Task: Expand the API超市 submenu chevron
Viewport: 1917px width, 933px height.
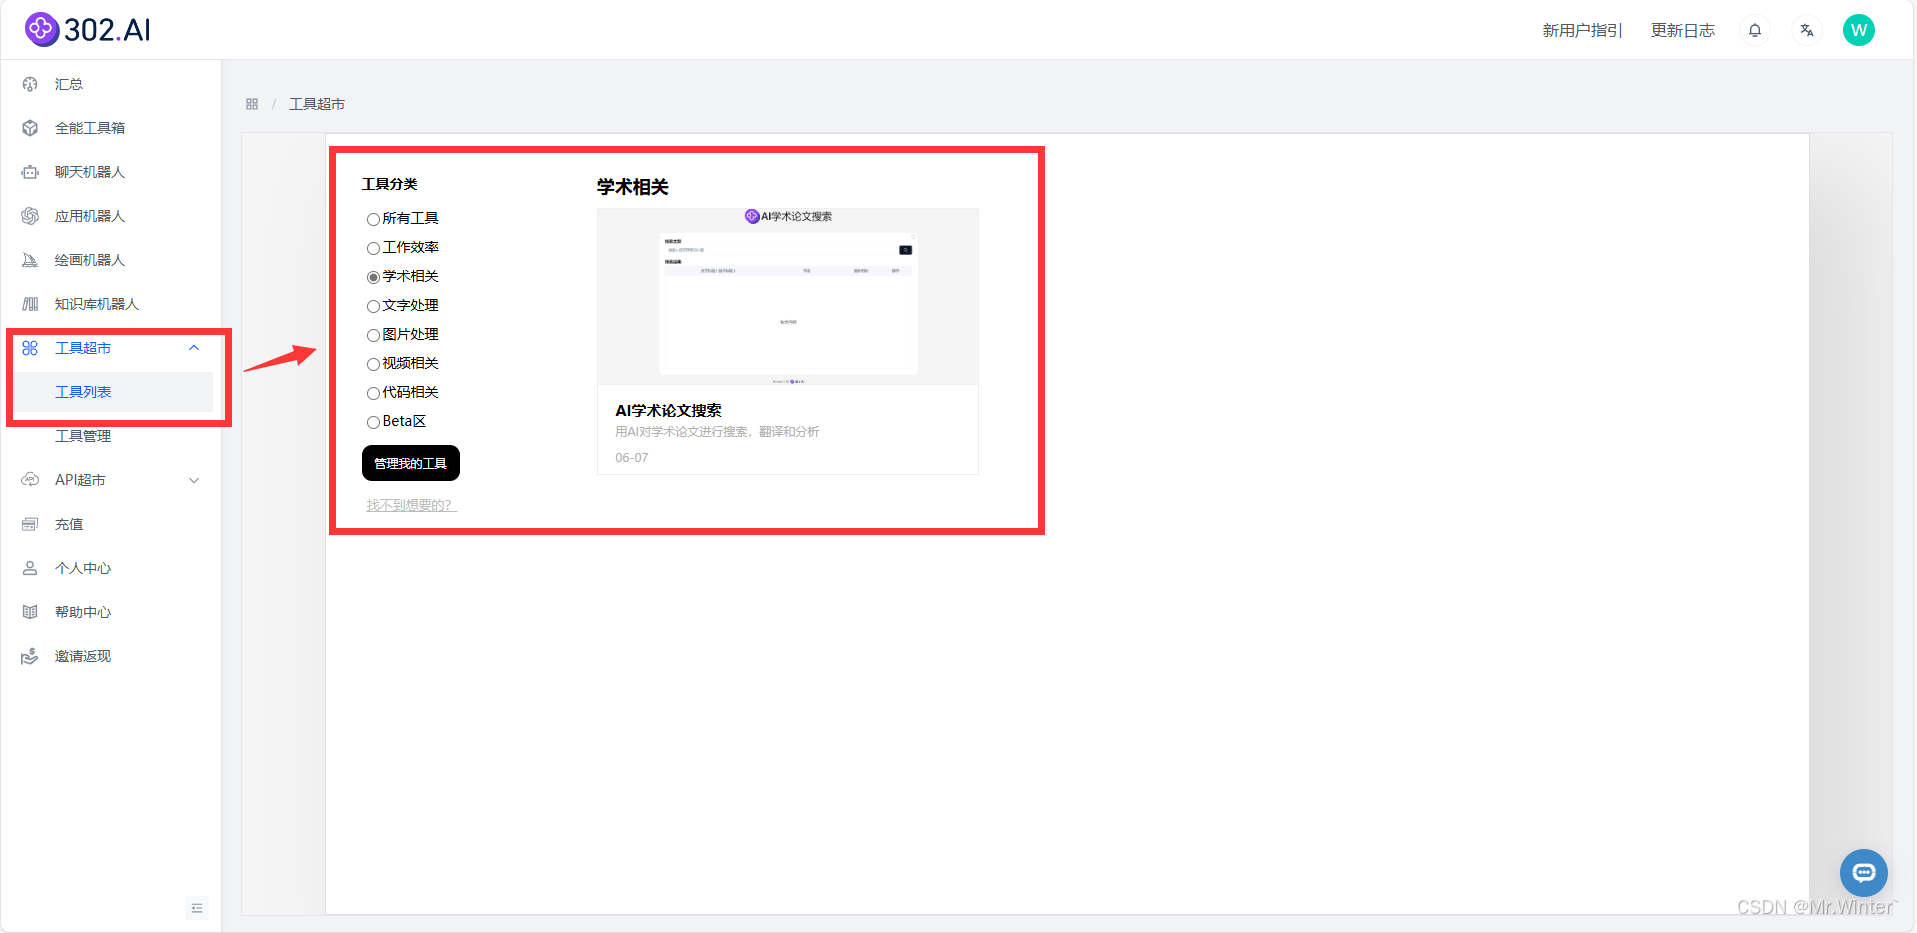Action: (x=194, y=480)
